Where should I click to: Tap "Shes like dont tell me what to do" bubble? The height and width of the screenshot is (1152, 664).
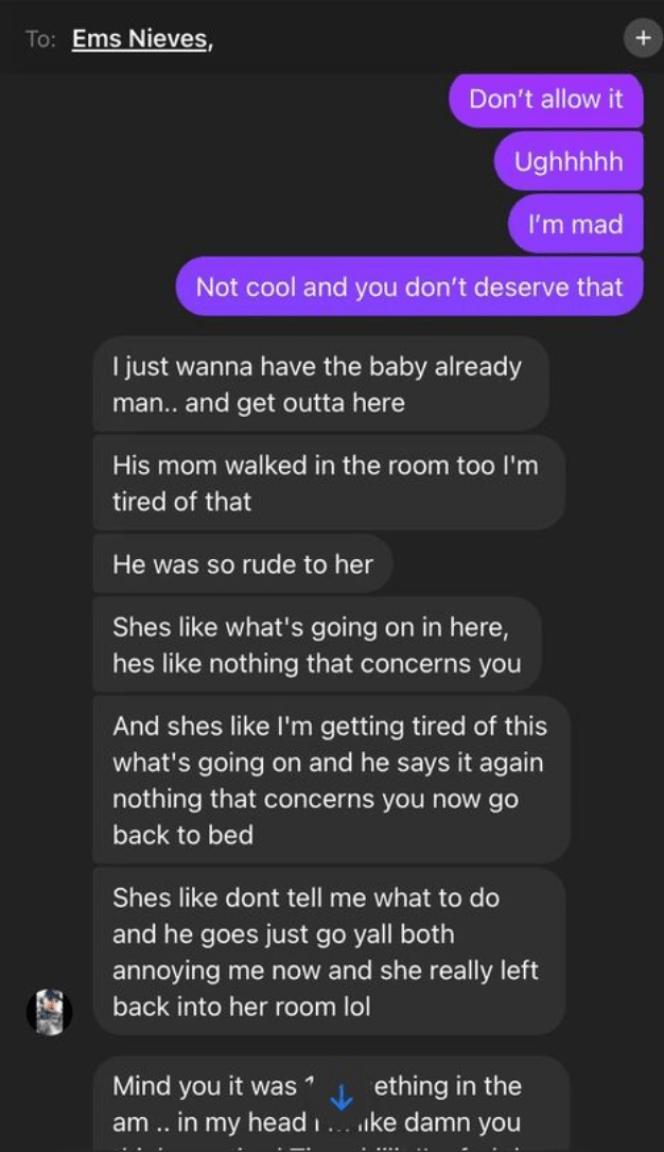[x=329, y=952]
